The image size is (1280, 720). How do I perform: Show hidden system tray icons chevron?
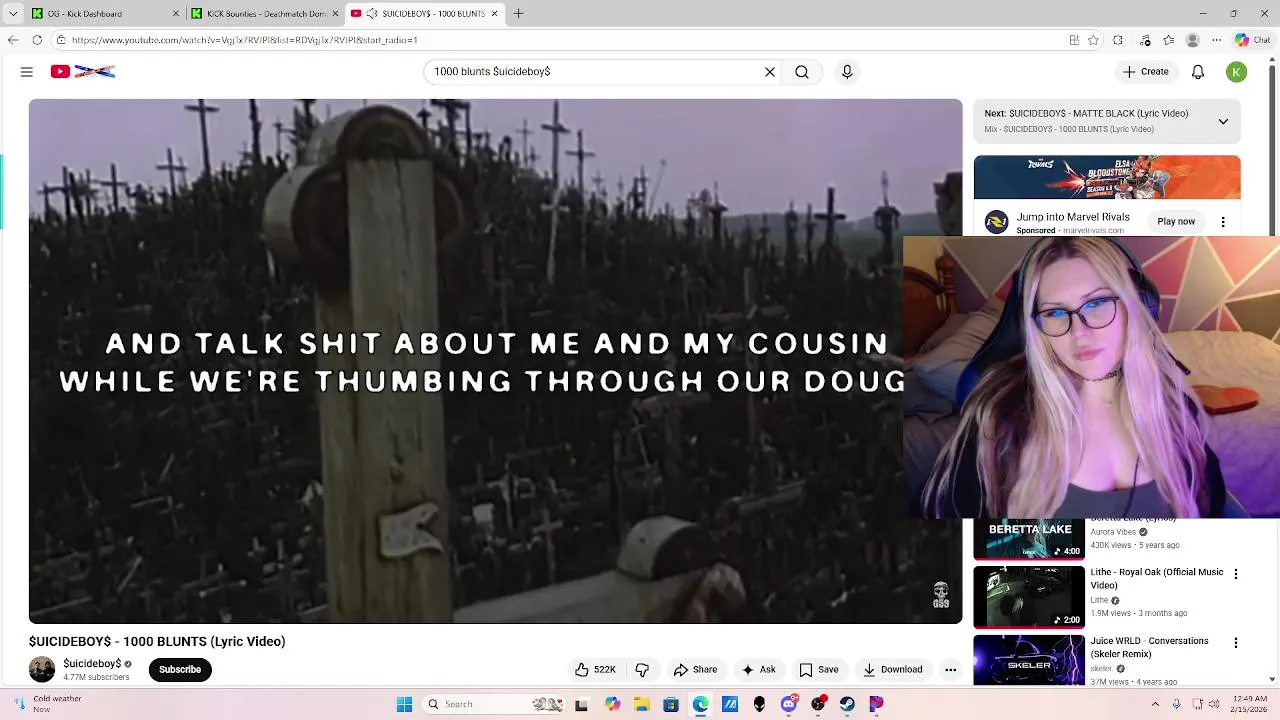click(x=1155, y=704)
